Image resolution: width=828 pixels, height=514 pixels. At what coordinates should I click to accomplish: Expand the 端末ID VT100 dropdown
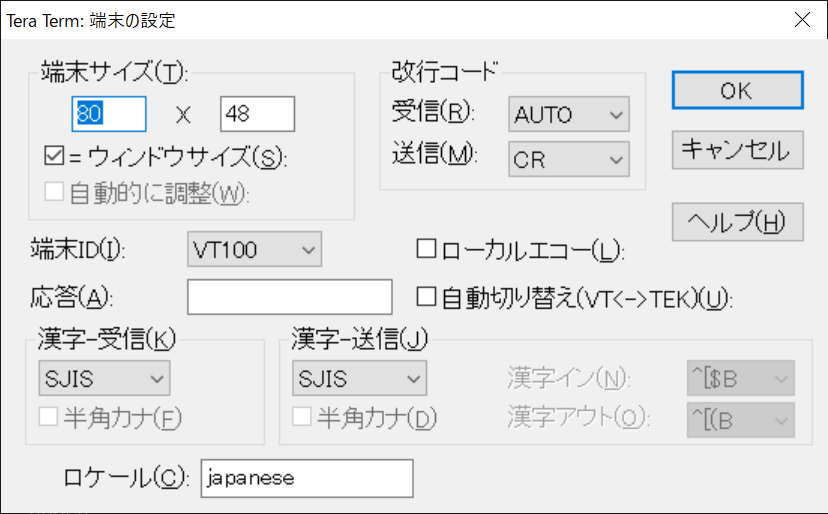pos(255,249)
